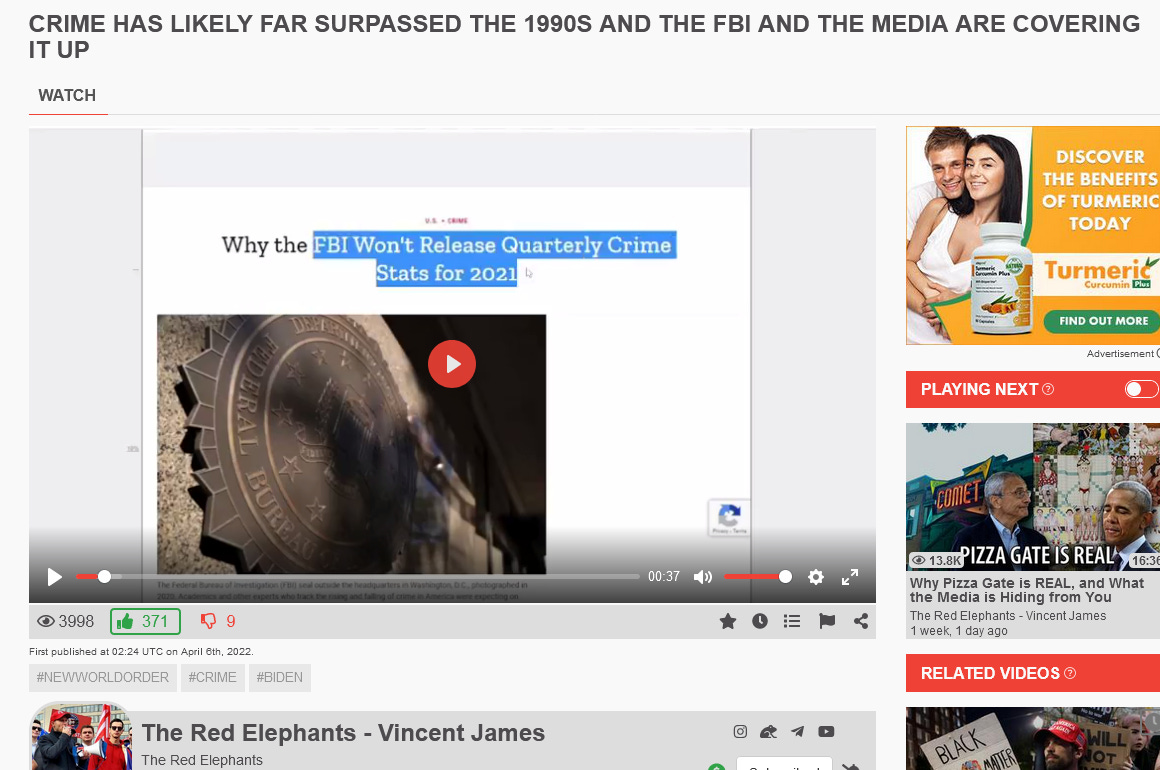The height and width of the screenshot is (770, 1160).
Task: Add to watch later with clock icon
Action: click(760, 621)
